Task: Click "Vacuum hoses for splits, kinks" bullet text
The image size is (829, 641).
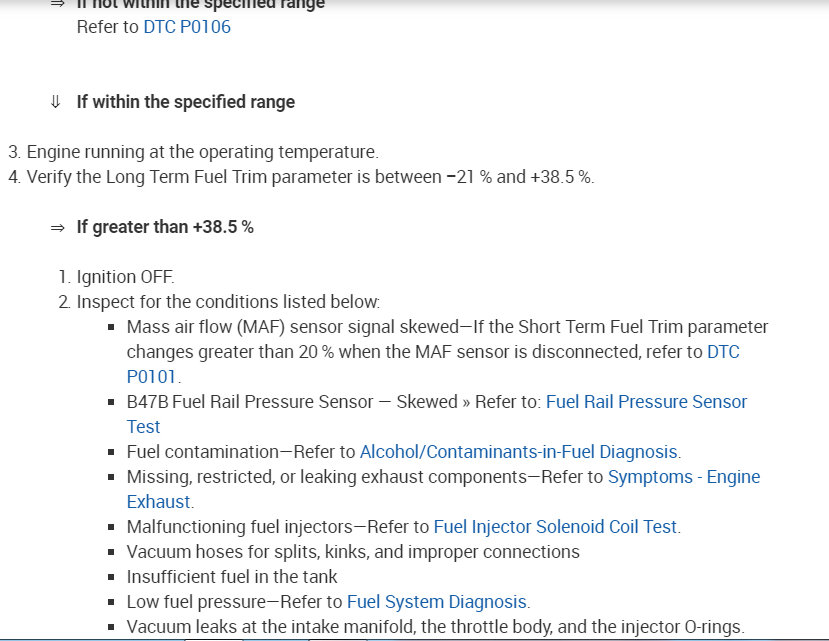Action: click(x=353, y=552)
